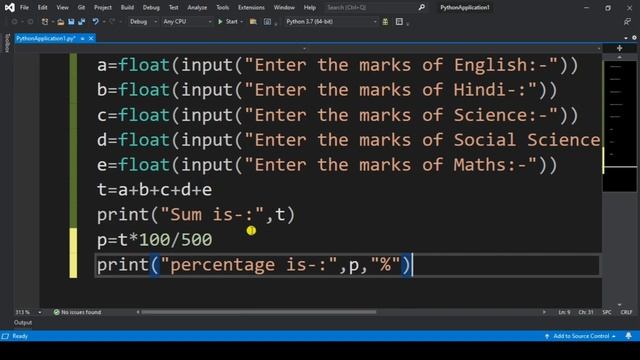
Task: Click the CRLF line ending indicator
Action: (626, 312)
